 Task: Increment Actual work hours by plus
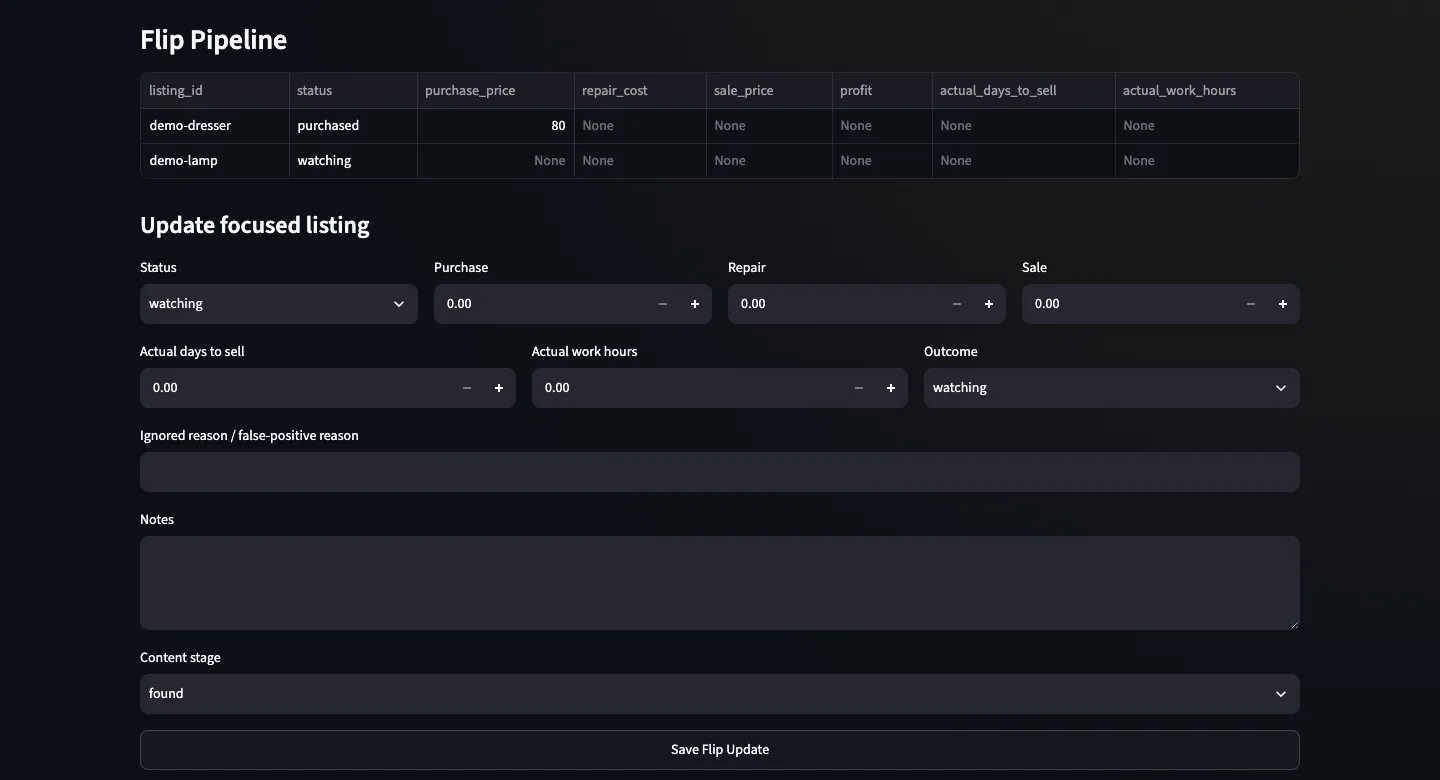coord(891,388)
